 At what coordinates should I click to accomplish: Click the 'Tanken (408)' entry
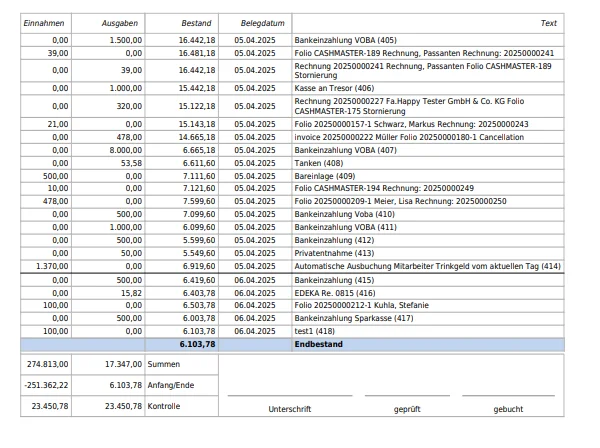pyautogui.click(x=319, y=163)
